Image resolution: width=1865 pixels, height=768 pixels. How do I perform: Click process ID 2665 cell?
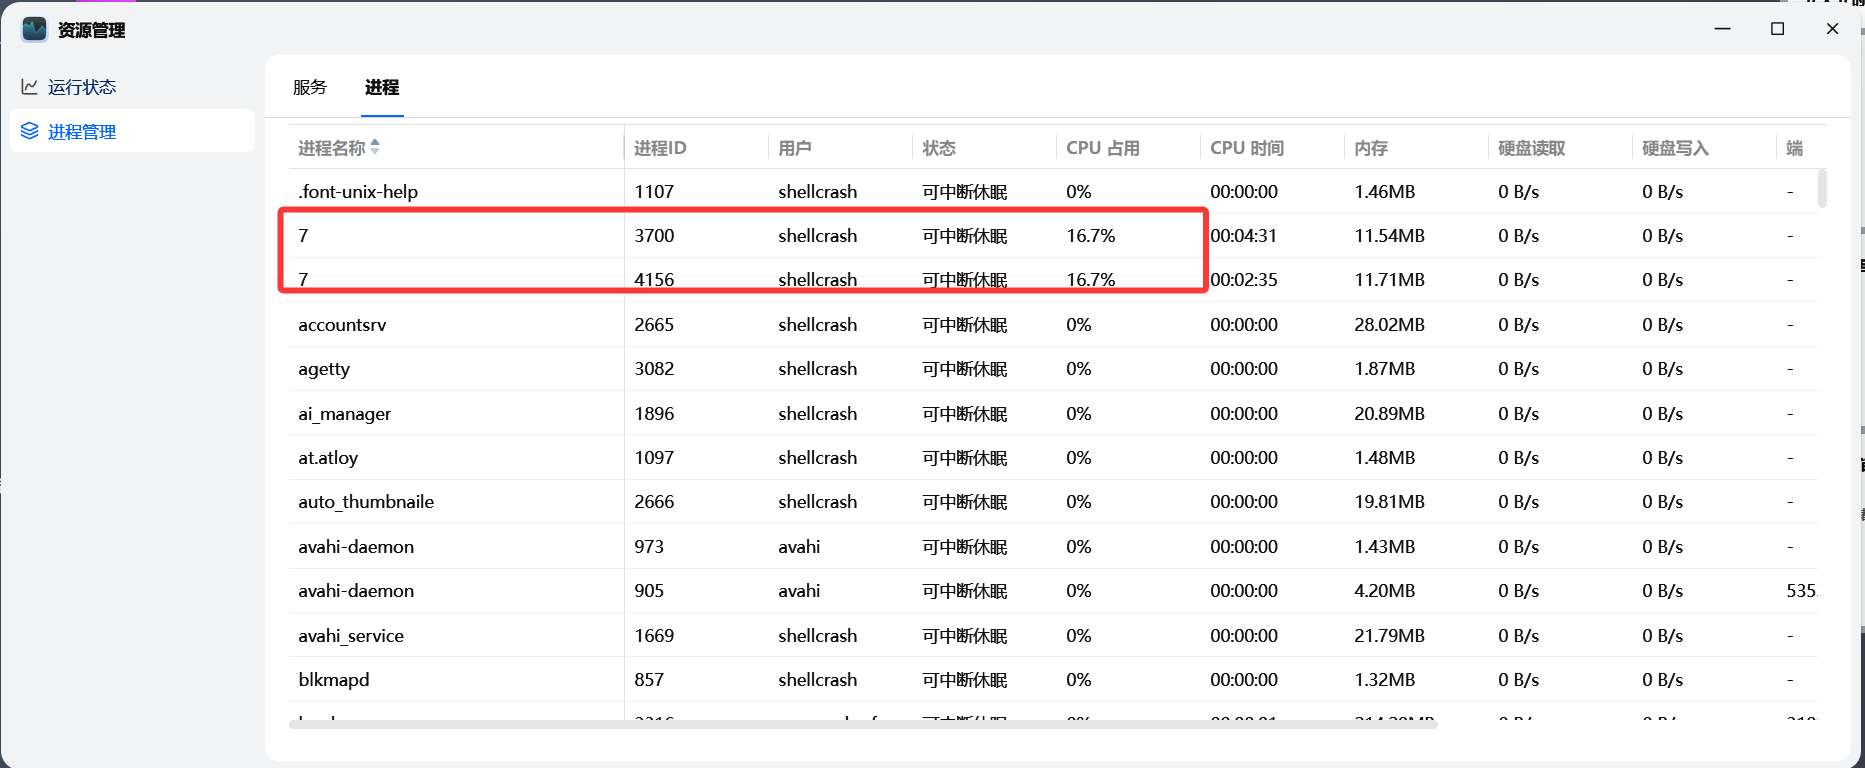tap(654, 325)
